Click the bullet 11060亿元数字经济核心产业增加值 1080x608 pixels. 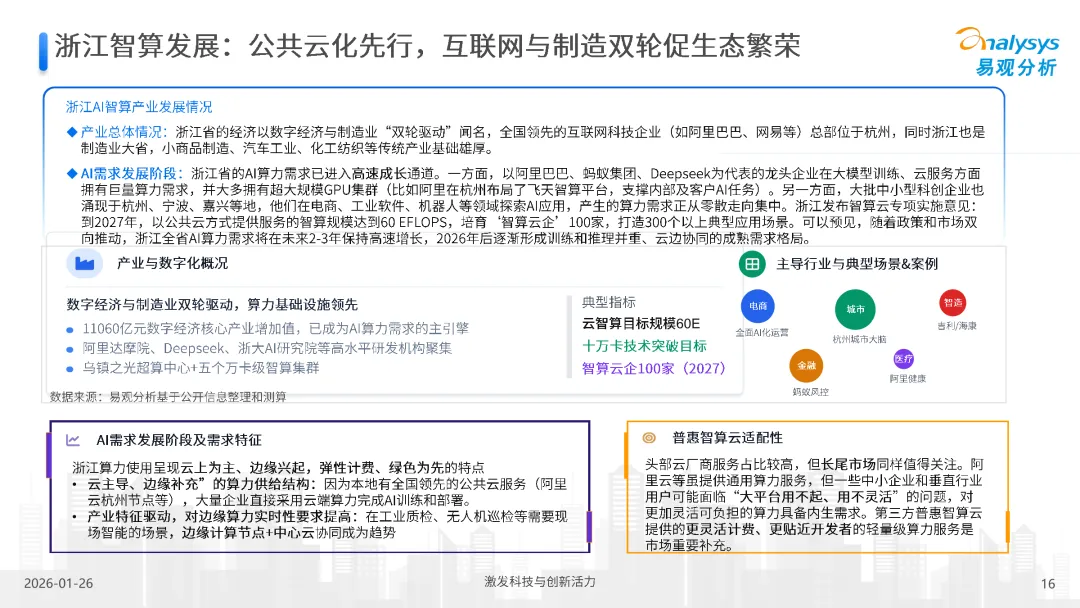276,328
